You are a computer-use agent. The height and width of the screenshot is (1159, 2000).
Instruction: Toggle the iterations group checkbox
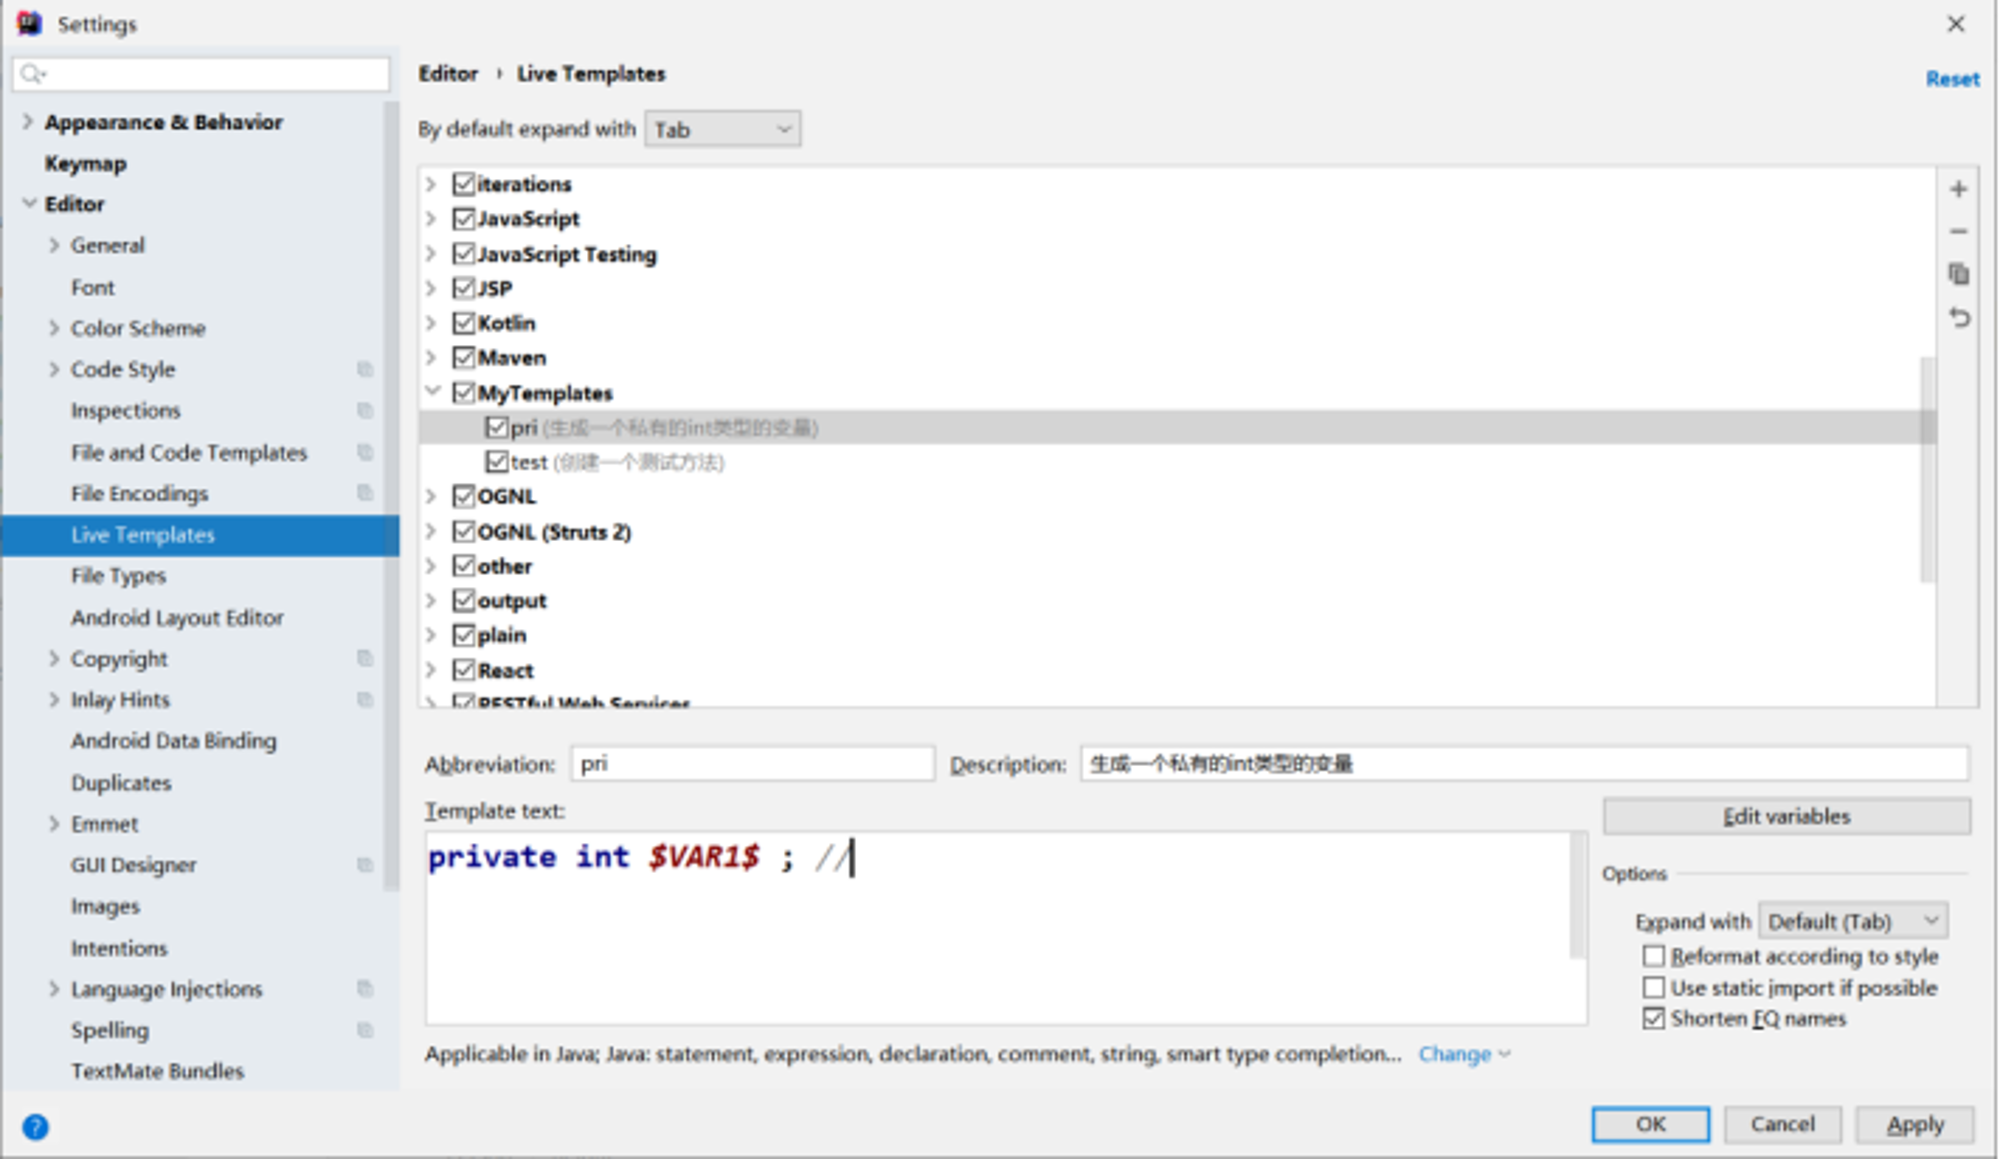[463, 184]
